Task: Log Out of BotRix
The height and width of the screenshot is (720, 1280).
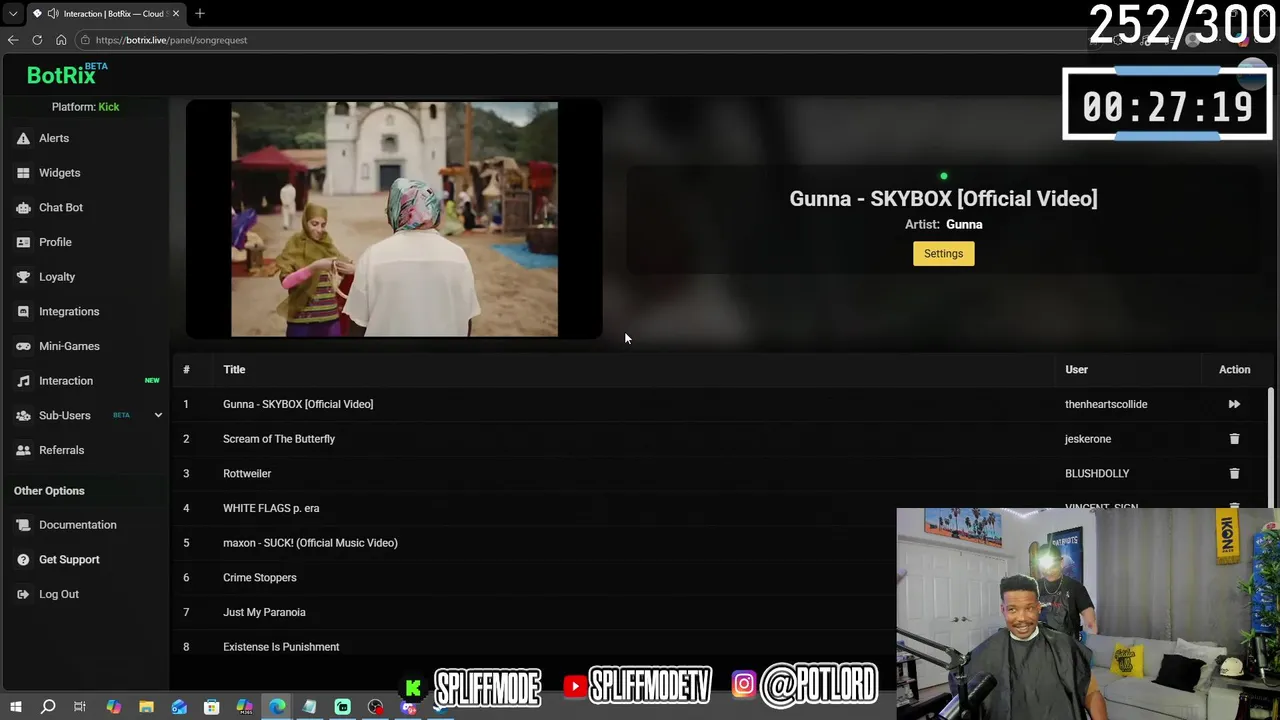Action: click(59, 594)
